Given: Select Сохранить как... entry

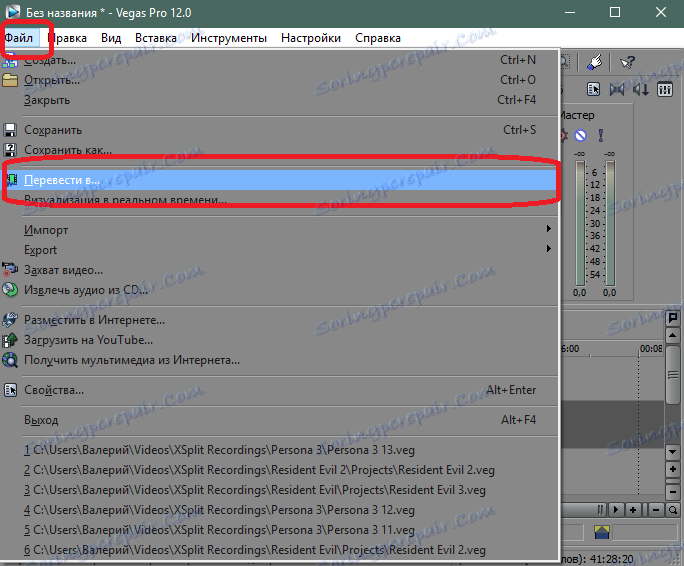Looking at the screenshot, I should (x=280, y=150).
